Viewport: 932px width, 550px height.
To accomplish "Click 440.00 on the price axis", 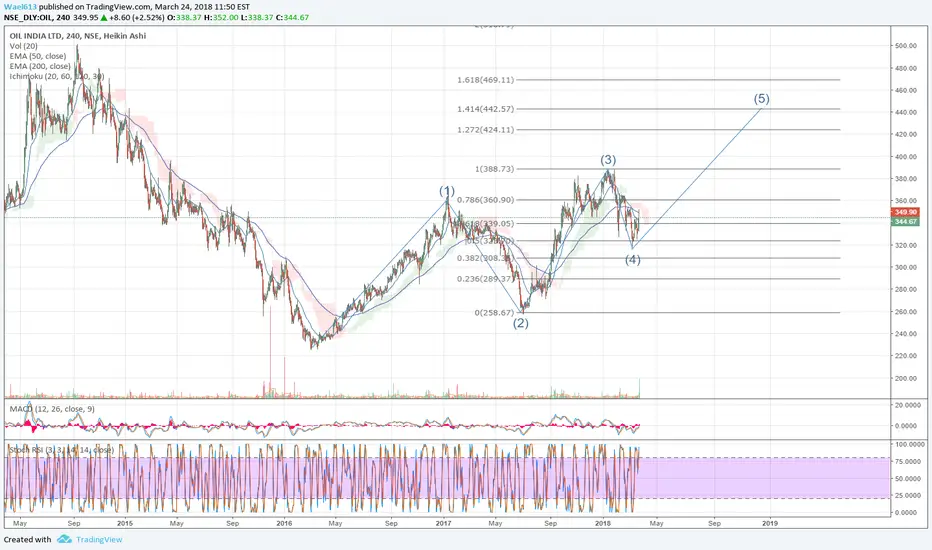I will [x=905, y=112].
